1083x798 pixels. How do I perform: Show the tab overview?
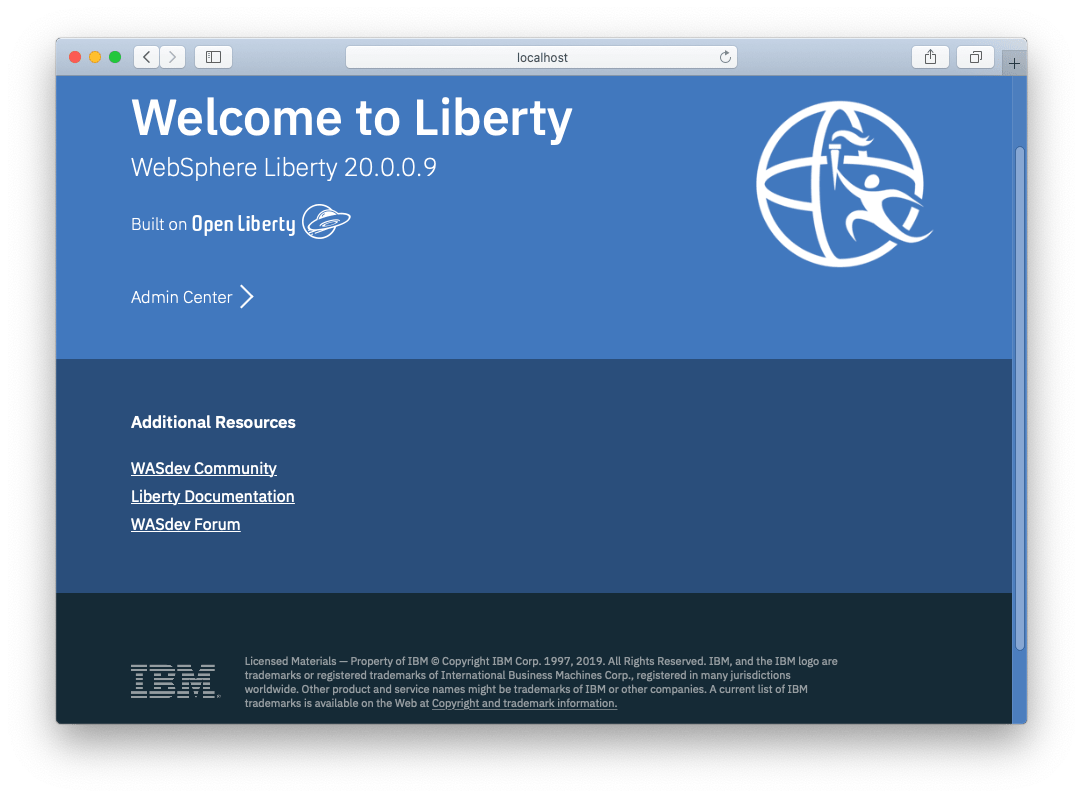click(975, 57)
